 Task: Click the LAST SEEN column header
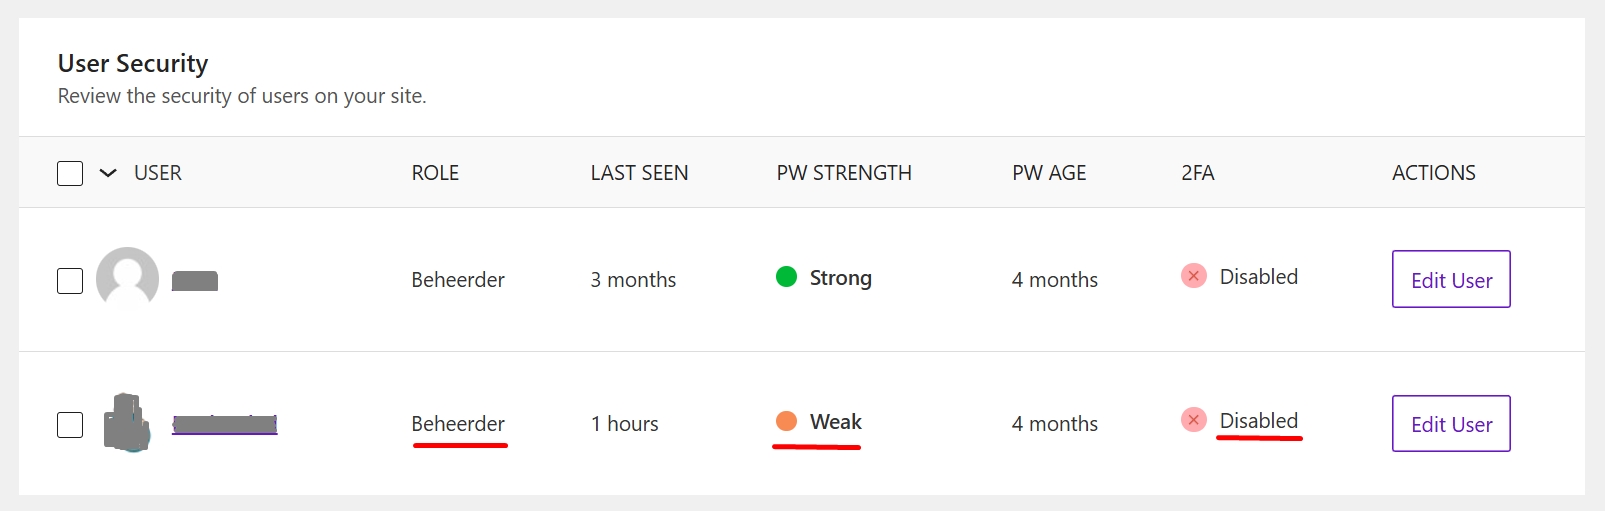(x=639, y=173)
